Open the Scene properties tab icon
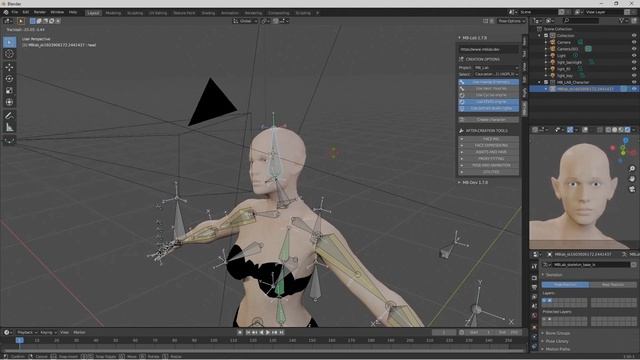This screenshot has height=360, width=640. point(534,306)
